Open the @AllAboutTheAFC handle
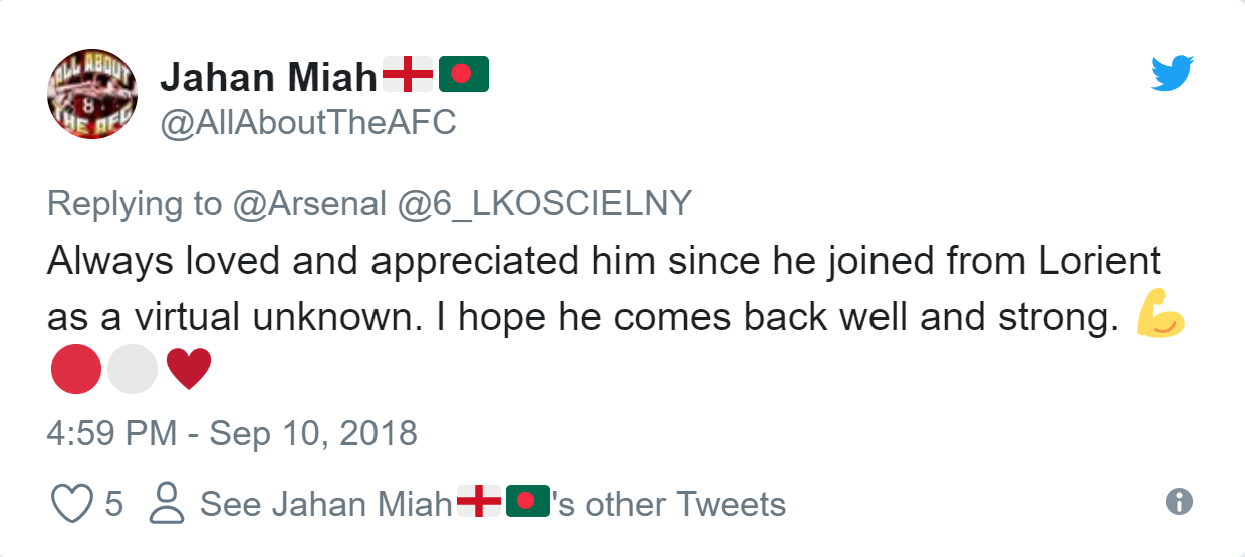 tap(307, 122)
